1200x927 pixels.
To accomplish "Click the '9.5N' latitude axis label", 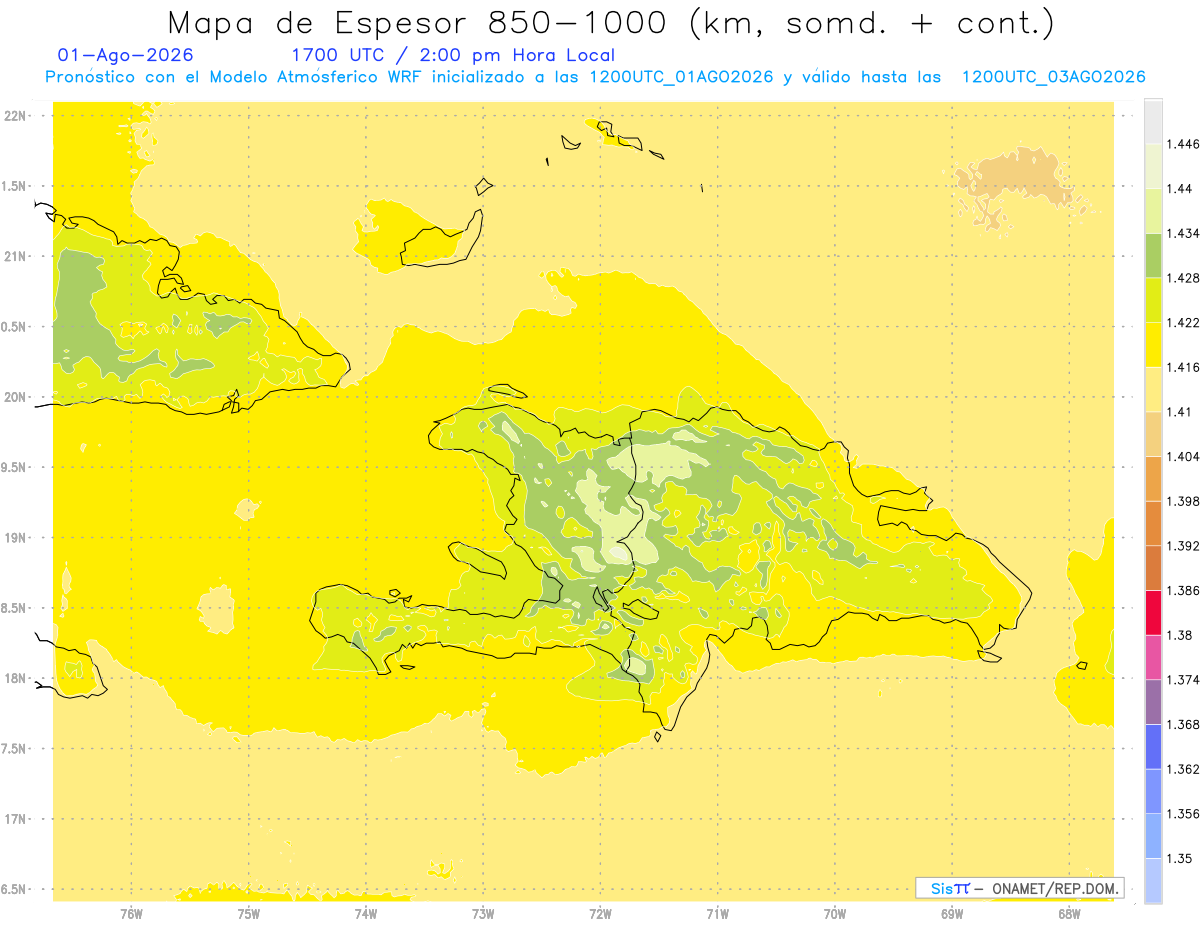I will (15, 467).
